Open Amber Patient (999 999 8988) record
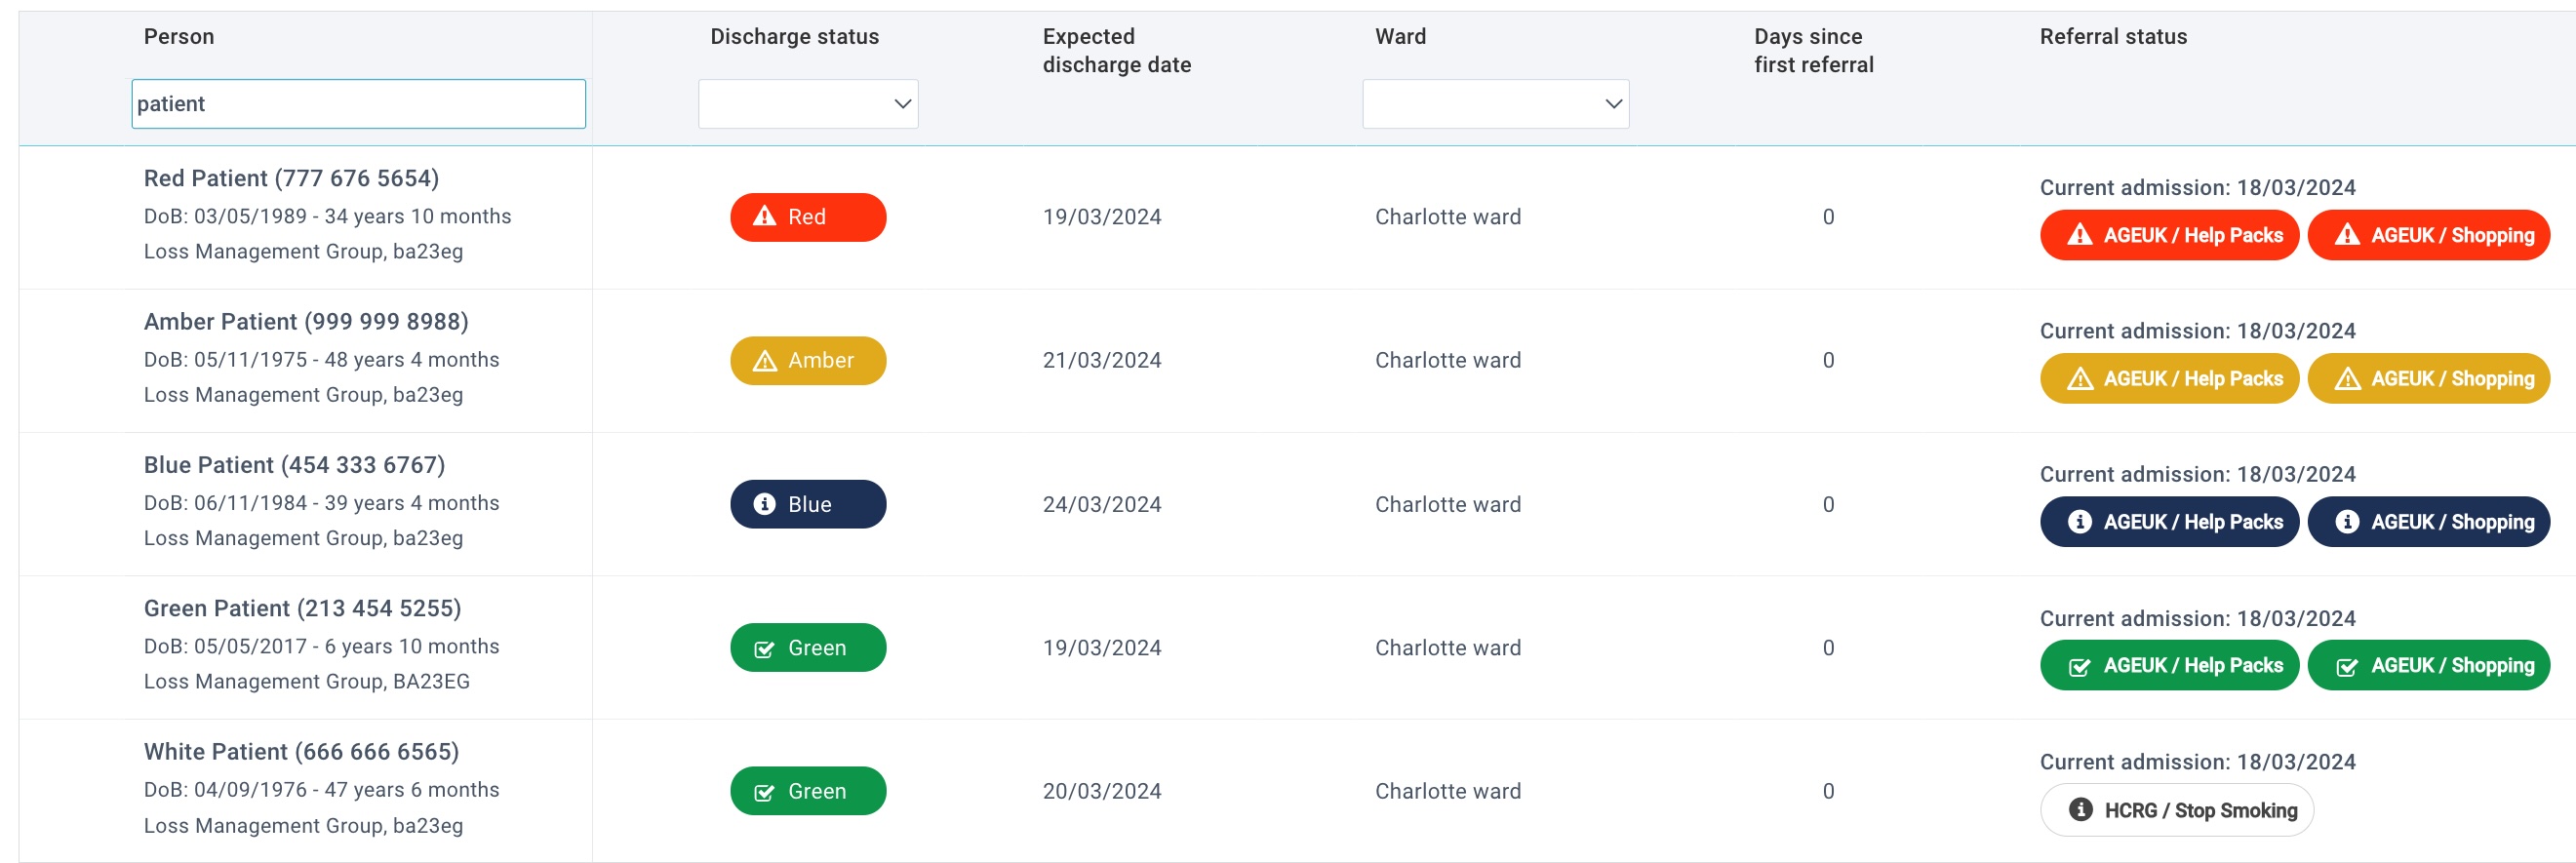Image resolution: width=2576 pixels, height=863 pixels. click(305, 322)
